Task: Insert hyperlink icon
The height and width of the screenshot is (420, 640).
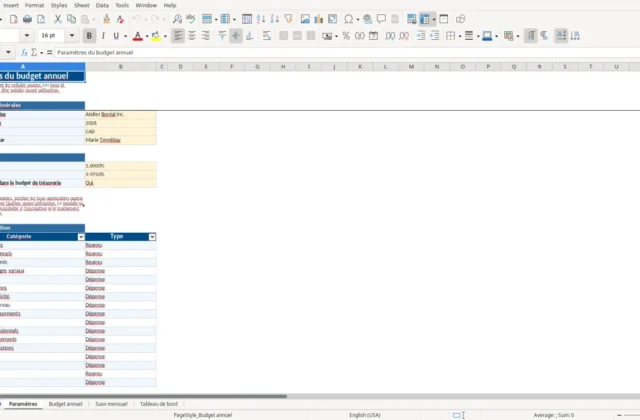Action: click(x=367, y=19)
